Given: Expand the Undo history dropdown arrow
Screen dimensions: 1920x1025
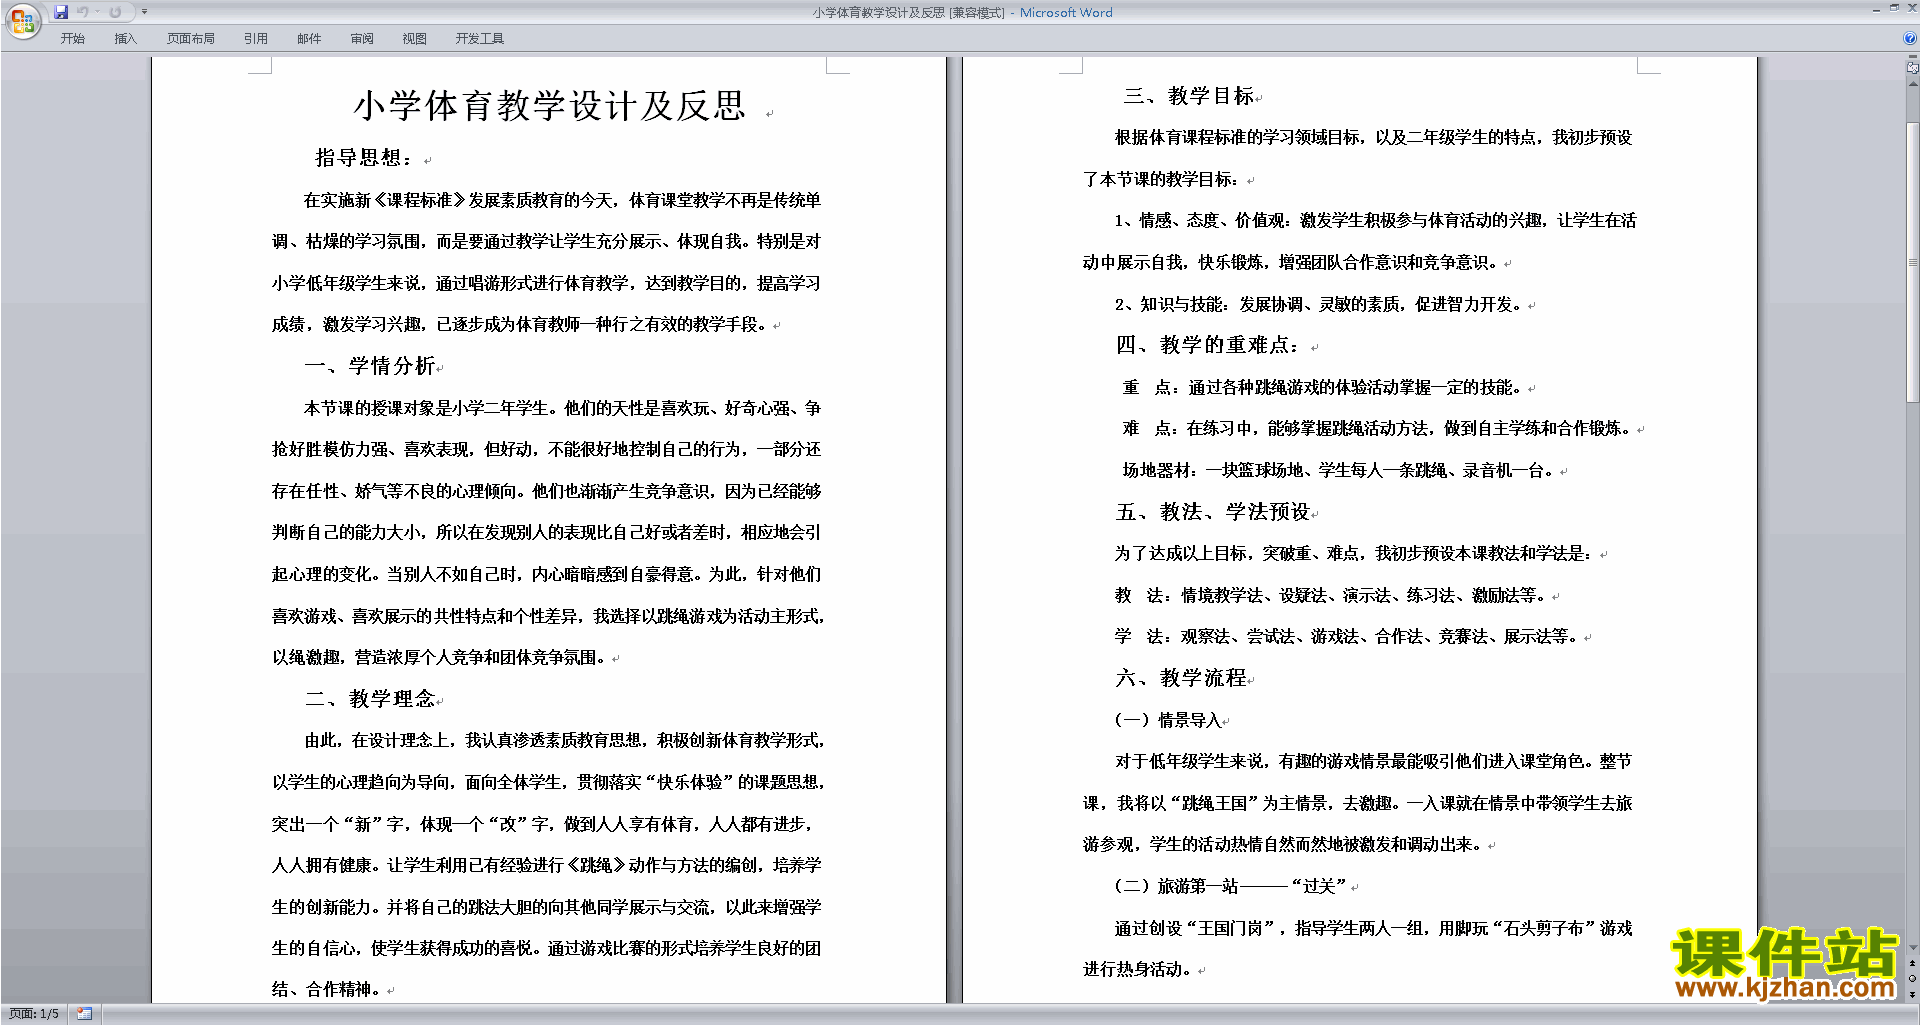Looking at the screenshot, I should [97, 12].
